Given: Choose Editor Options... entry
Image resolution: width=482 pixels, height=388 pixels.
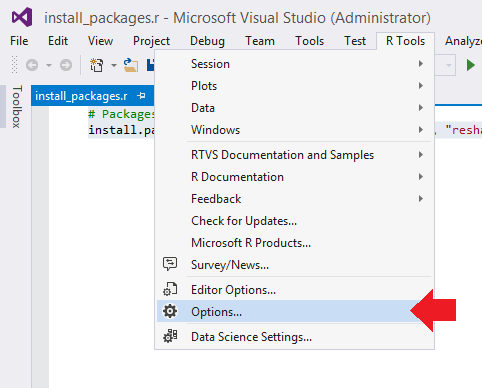Looking at the screenshot, I should [295, 290].
